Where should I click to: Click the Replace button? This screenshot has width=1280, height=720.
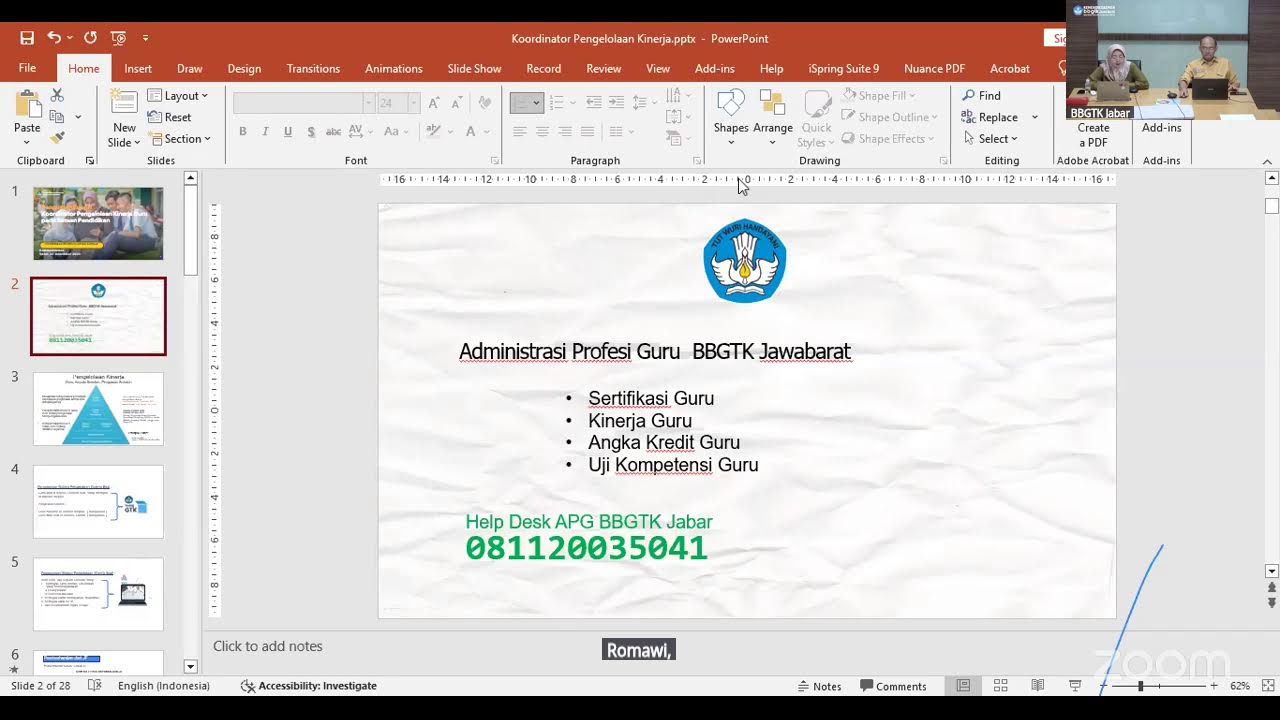coord(989,117)
